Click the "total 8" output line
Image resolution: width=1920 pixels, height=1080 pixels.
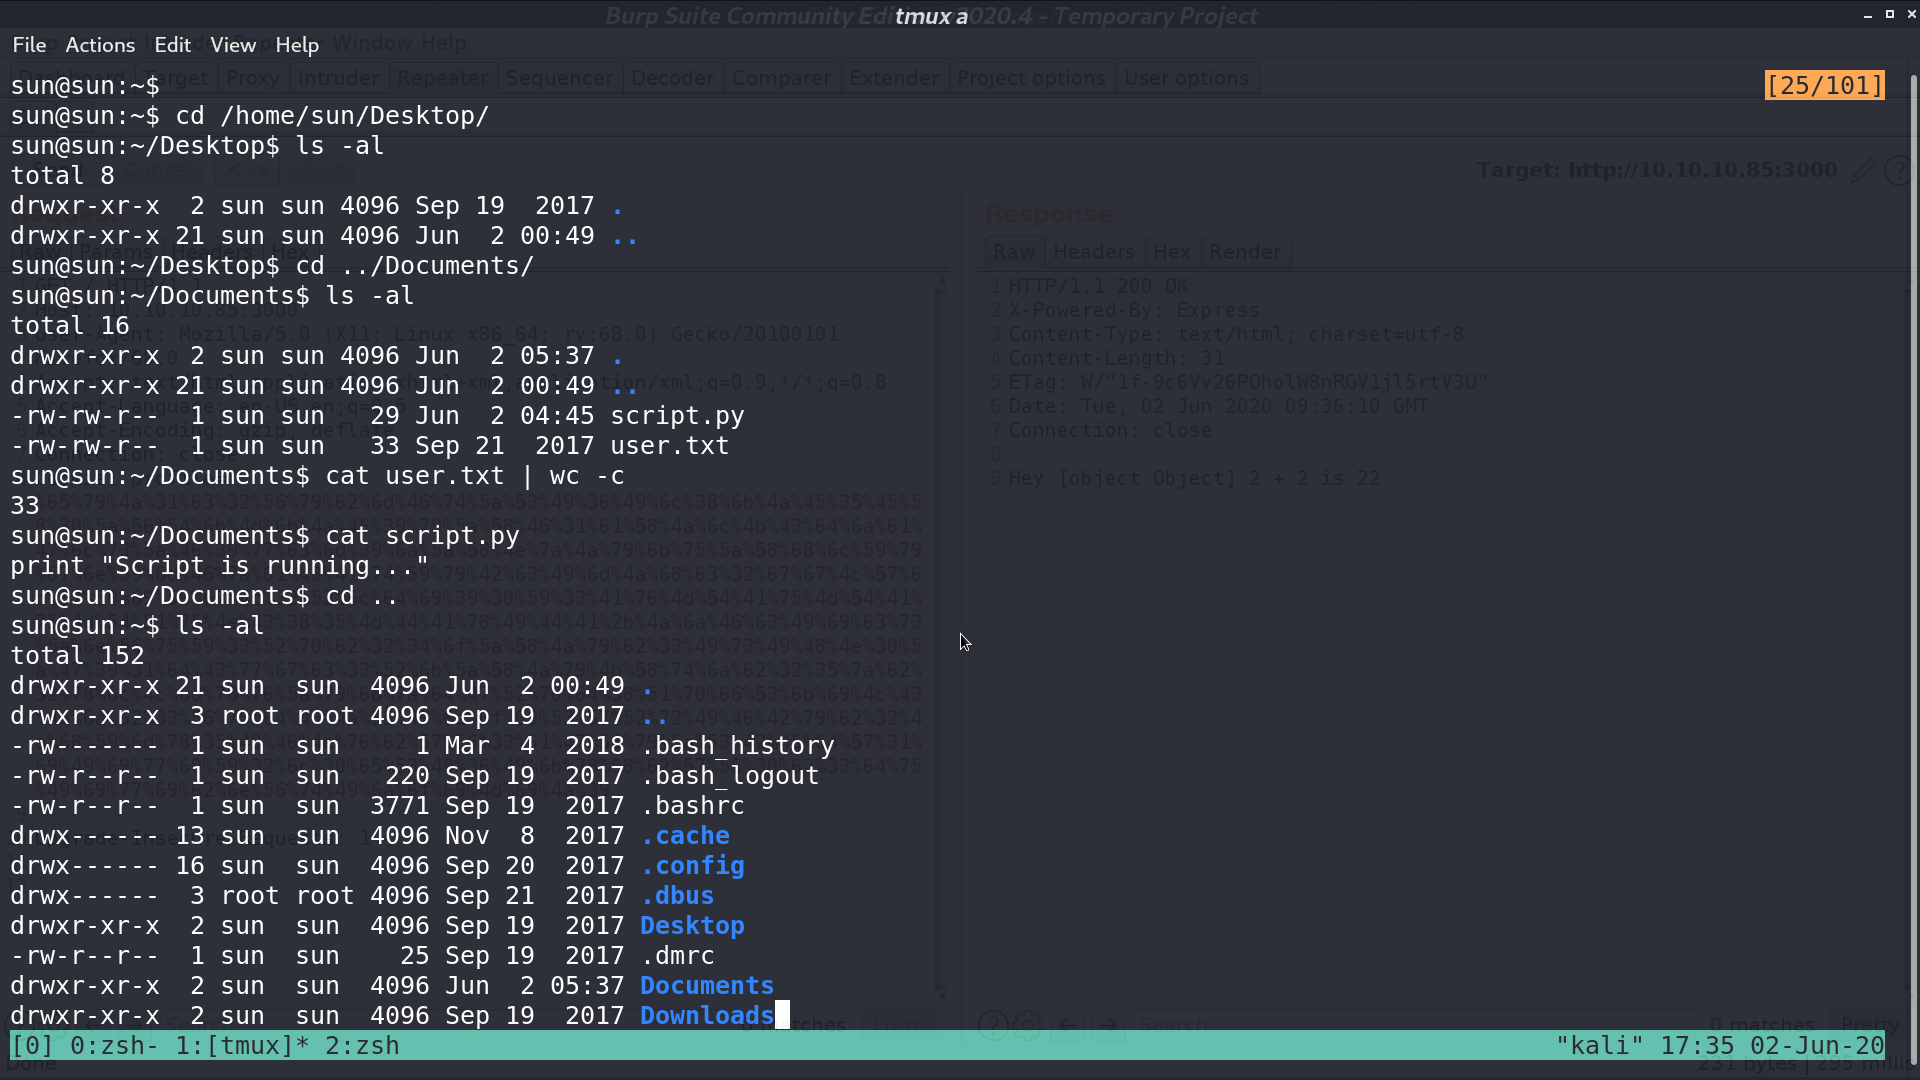(62, 176)
